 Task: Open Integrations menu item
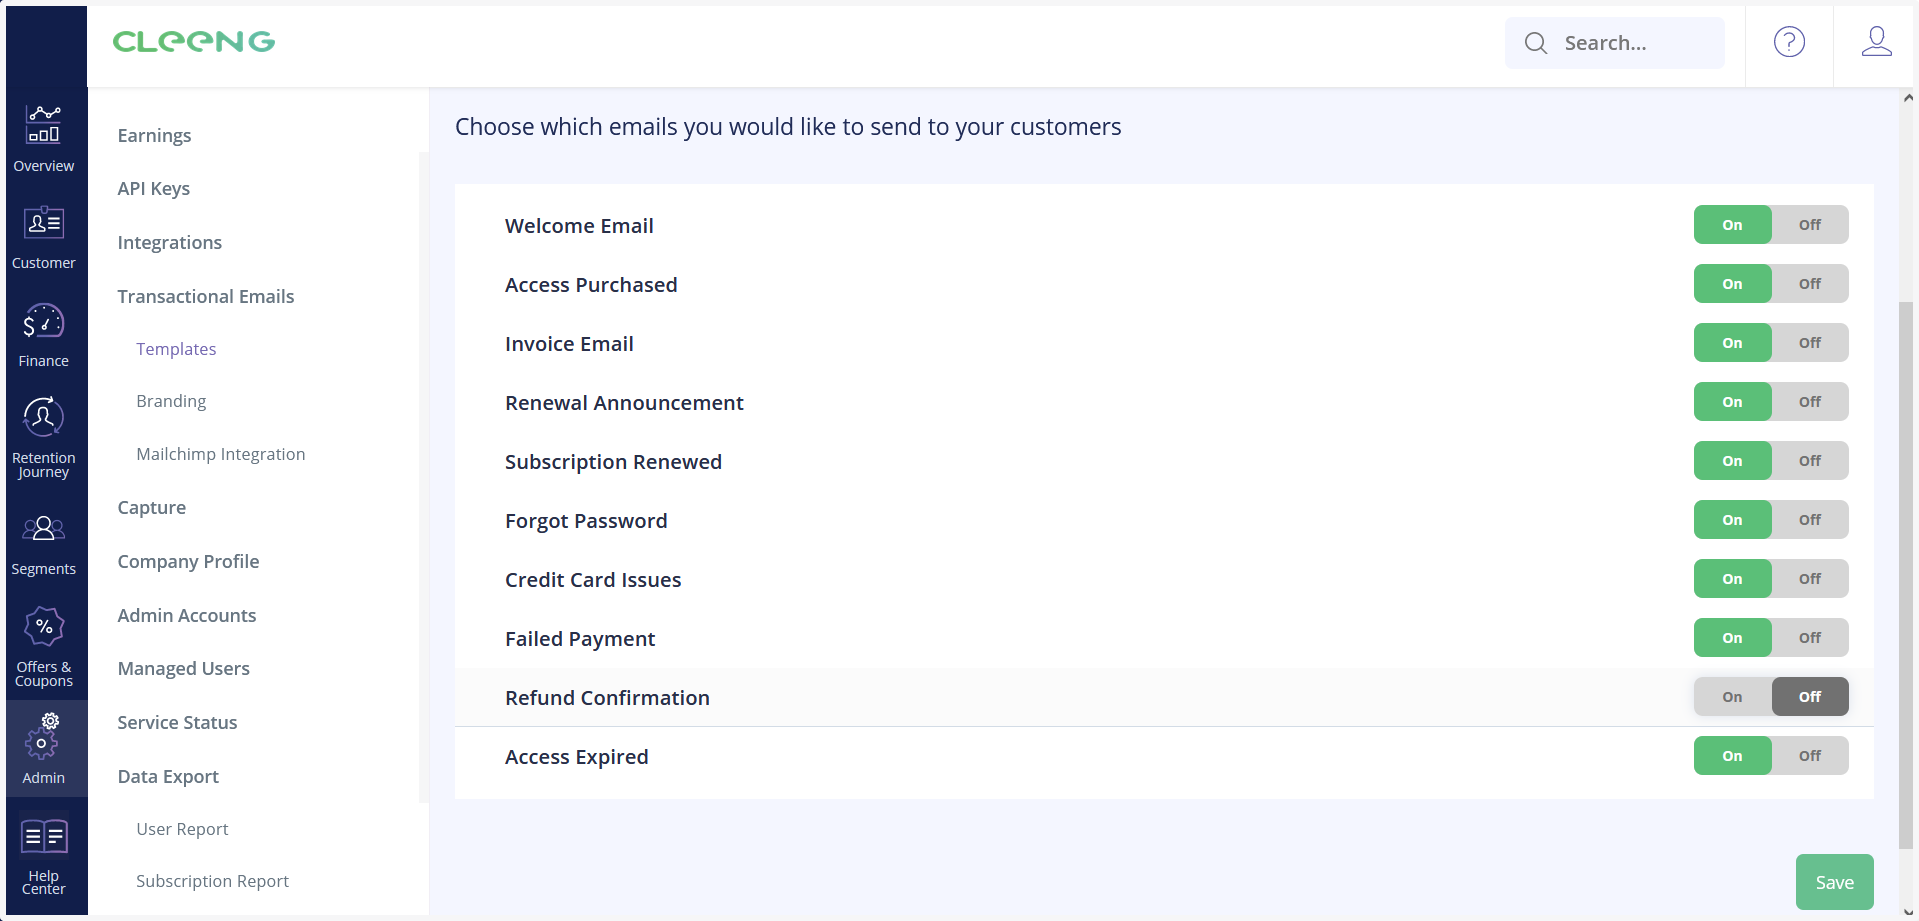[169, 242]
